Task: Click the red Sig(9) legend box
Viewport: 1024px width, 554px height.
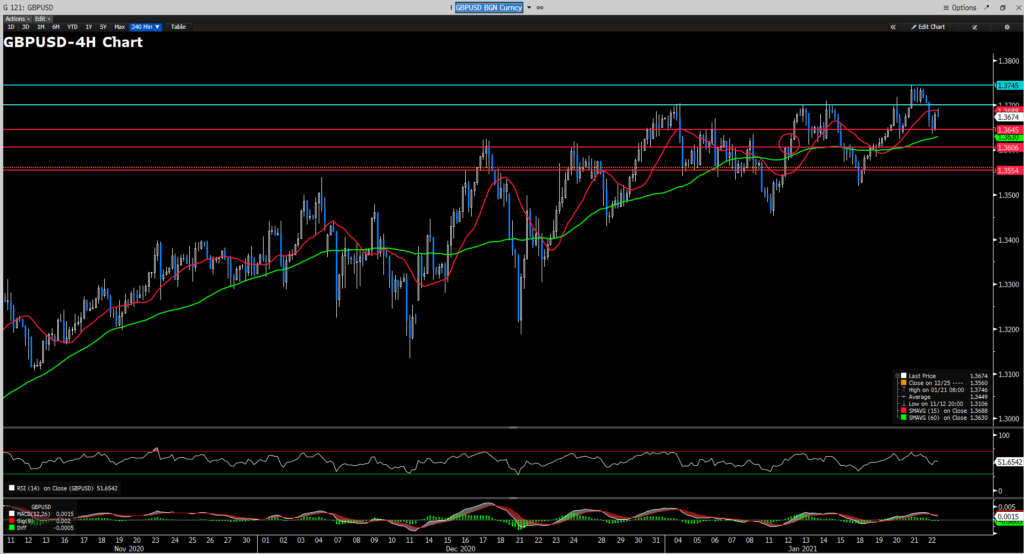Action: tap(12, 521)
